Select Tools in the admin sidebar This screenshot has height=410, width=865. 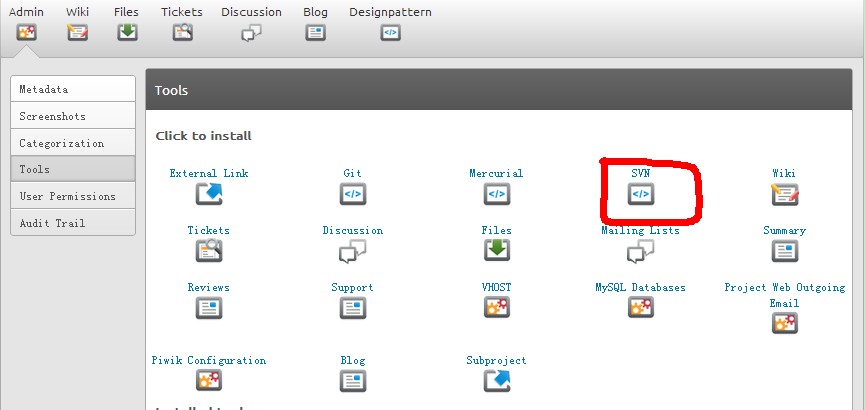[x=73, y=169]
